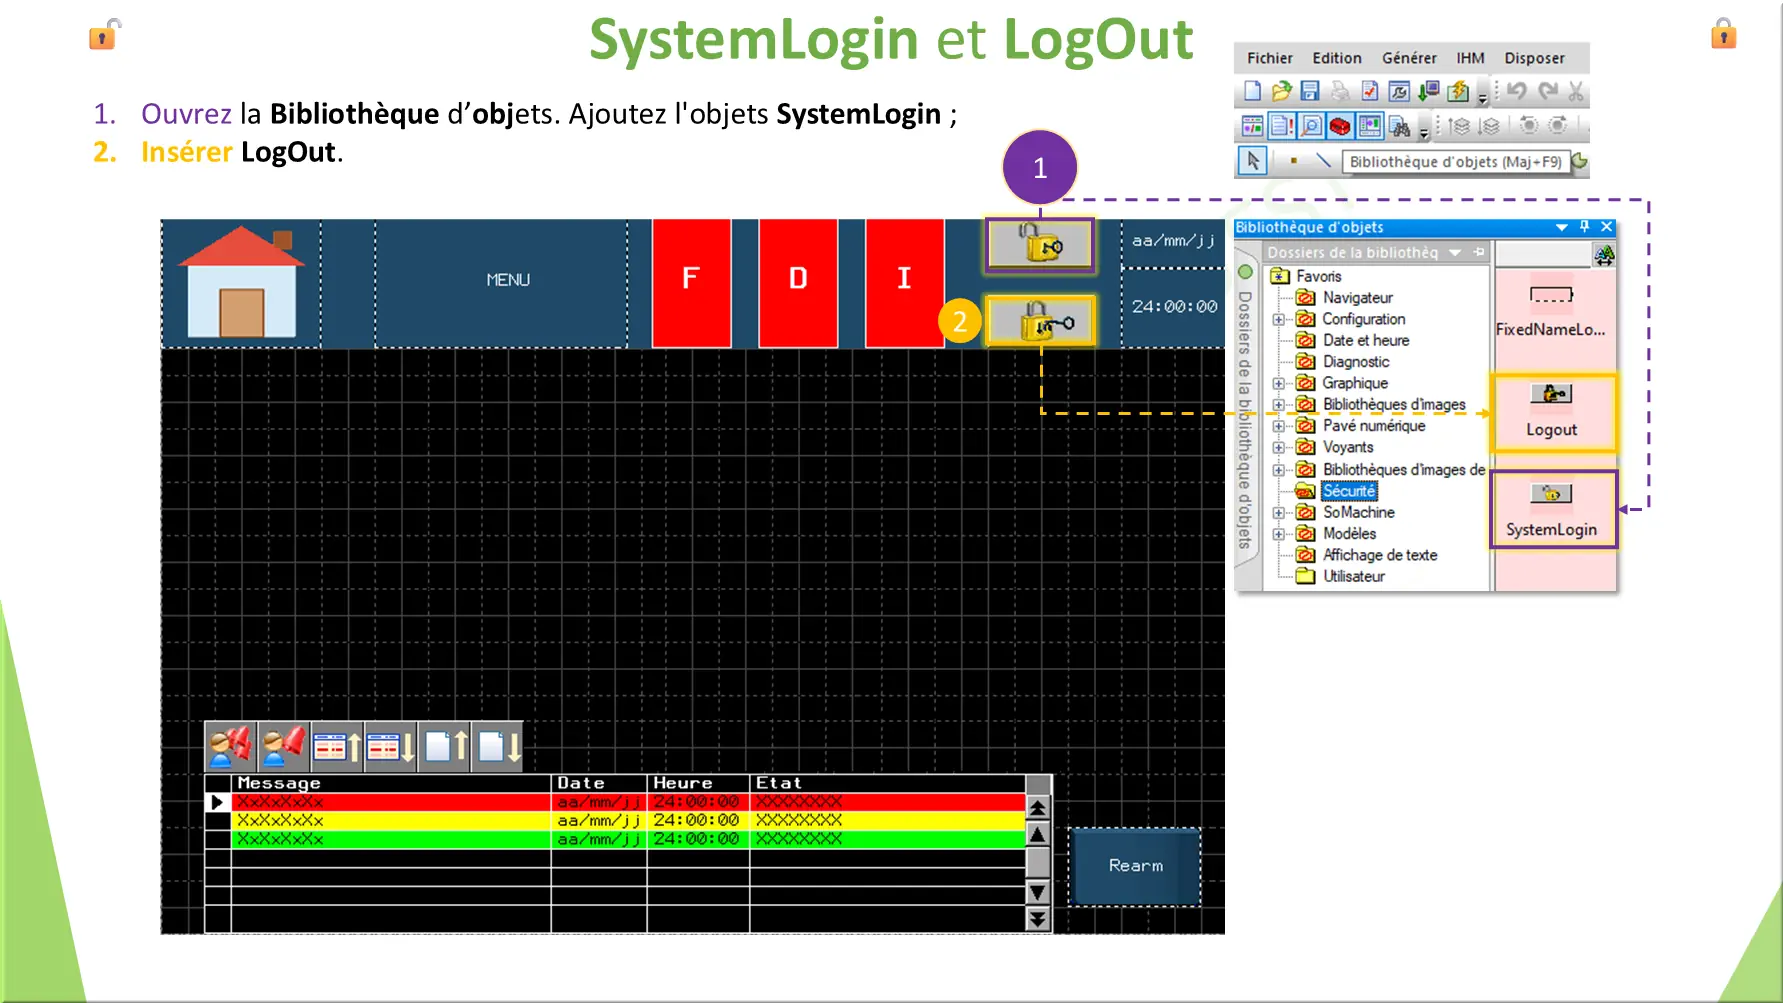Open the Edition menu
The image size is (1783, 1003).
pyautogui.click(x=1336, y=58)
